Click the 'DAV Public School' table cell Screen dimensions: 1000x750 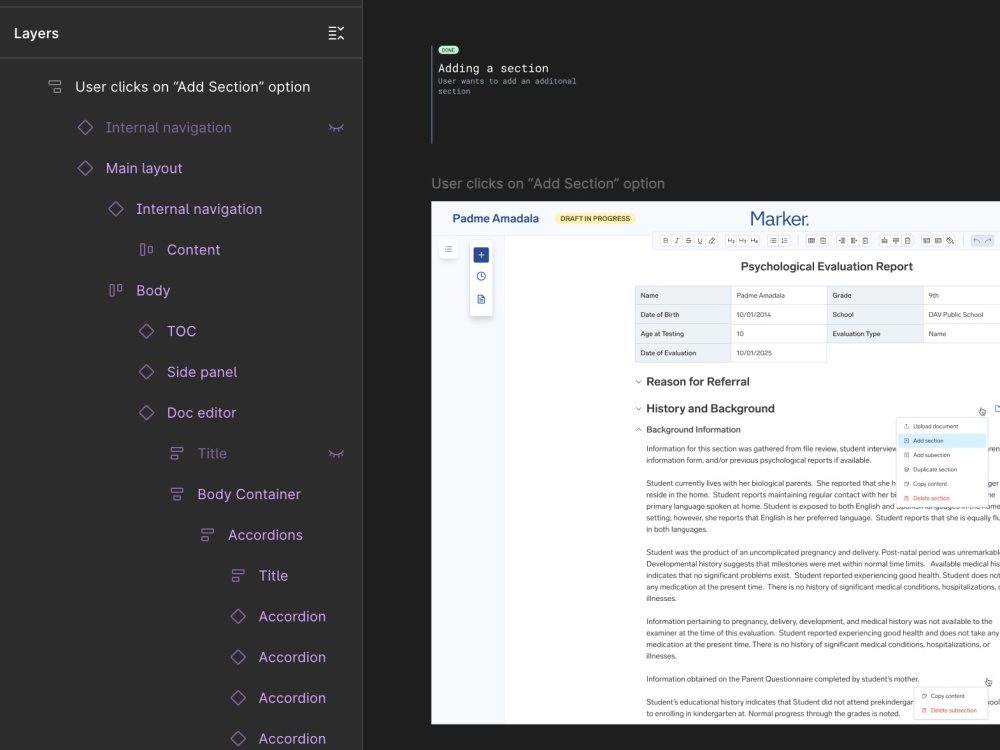coord(961,314)
